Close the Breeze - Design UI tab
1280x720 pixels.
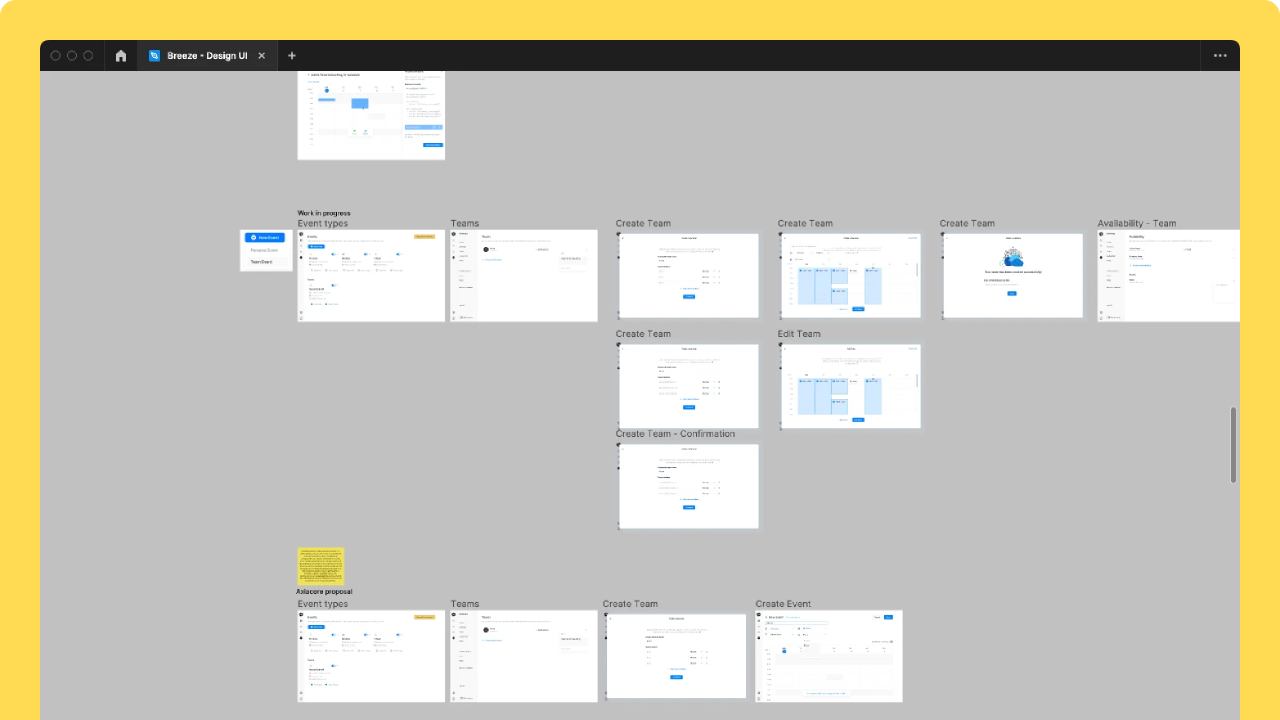pos(262,56)
